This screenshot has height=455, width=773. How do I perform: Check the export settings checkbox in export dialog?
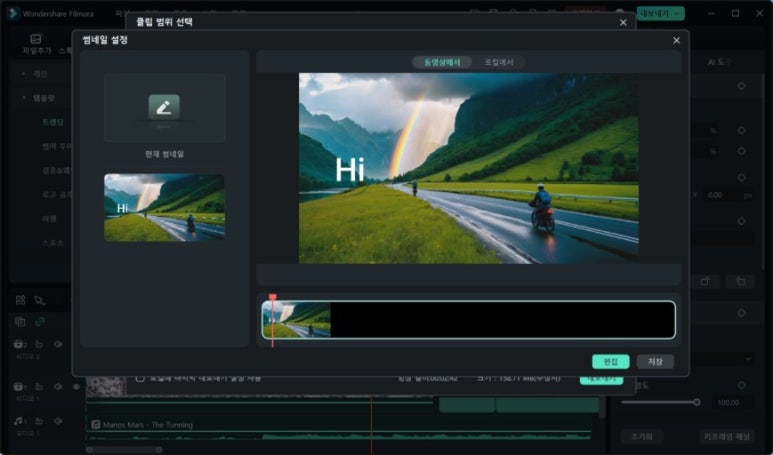(x=140, y=378)
